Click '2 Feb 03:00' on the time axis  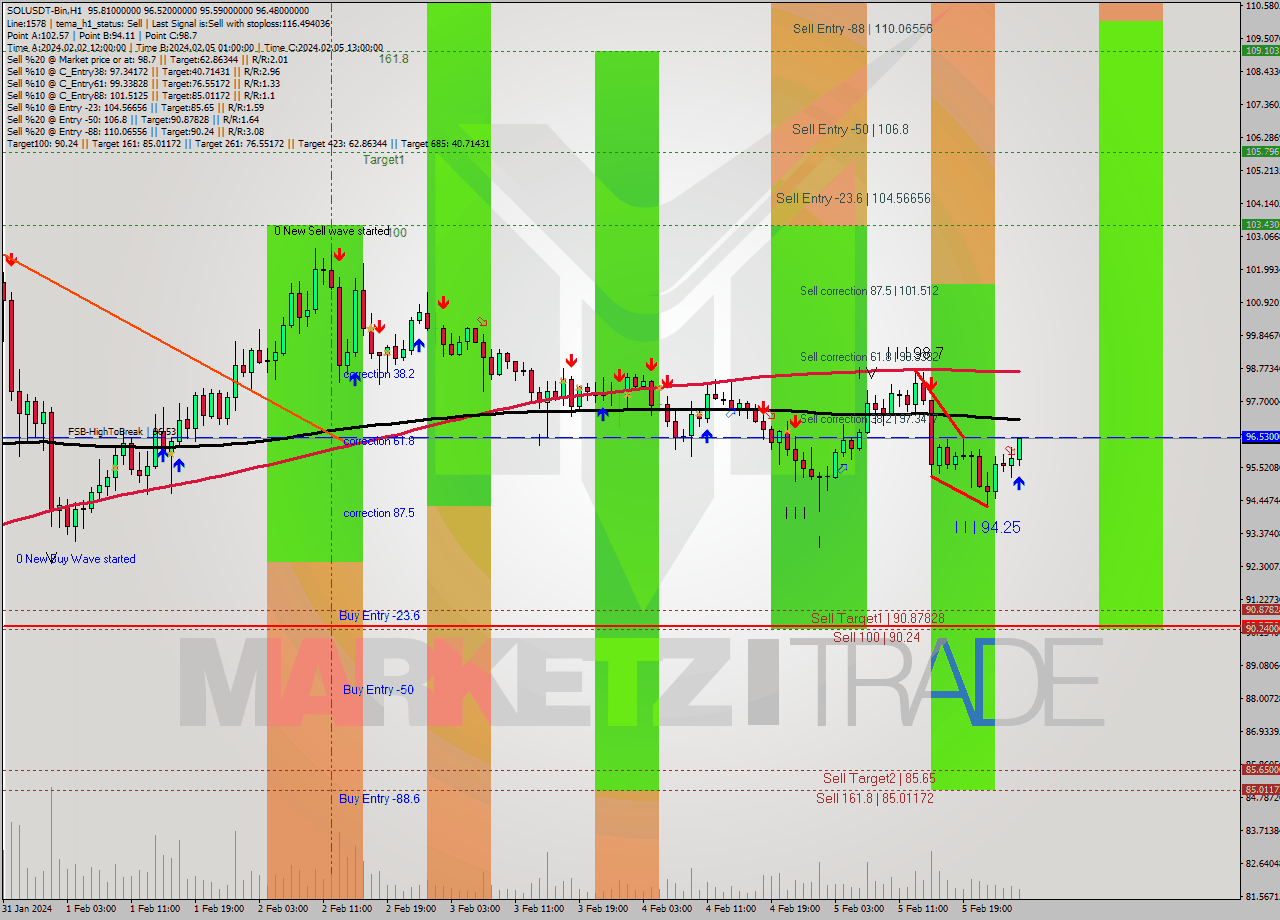click(x=282, y=909)
